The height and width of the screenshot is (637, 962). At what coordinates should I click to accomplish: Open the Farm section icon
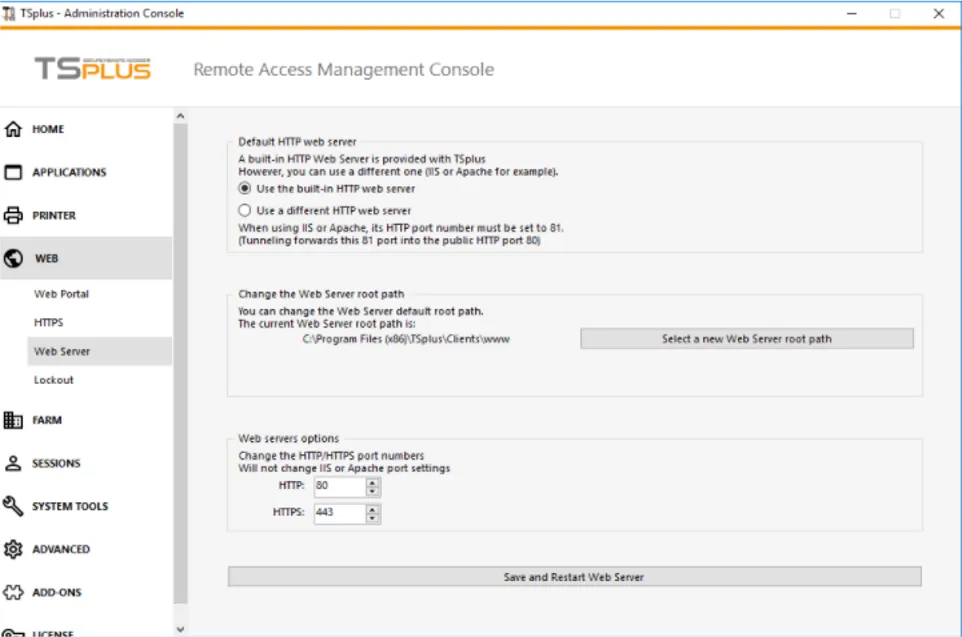[13, 420]
